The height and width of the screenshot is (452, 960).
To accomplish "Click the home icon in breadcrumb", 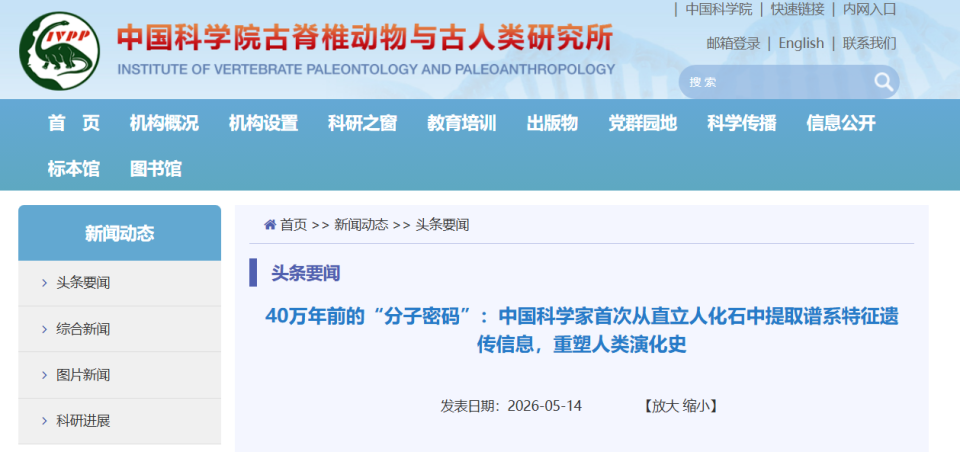I will tap(270, 225).
